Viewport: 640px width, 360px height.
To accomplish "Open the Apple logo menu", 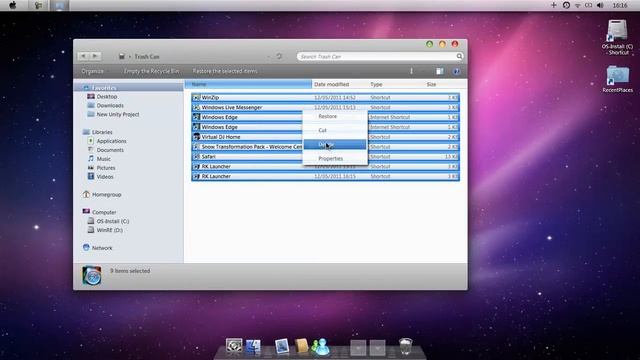I will [x=13, y=5].
